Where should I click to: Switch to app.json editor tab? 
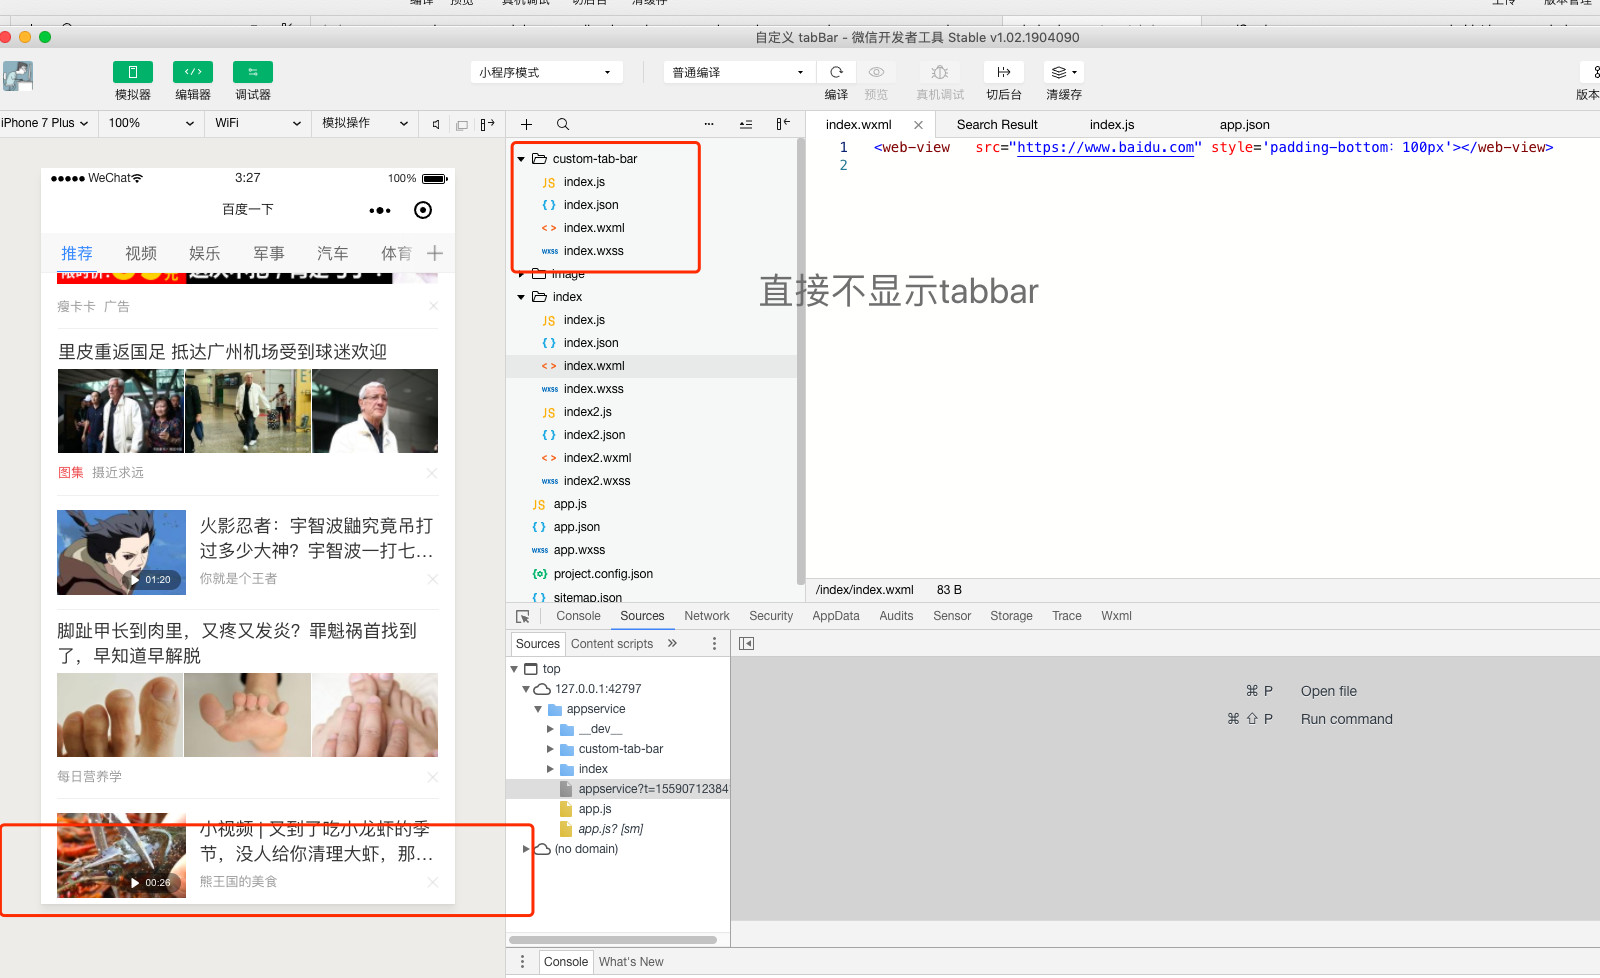point(1245,125)
